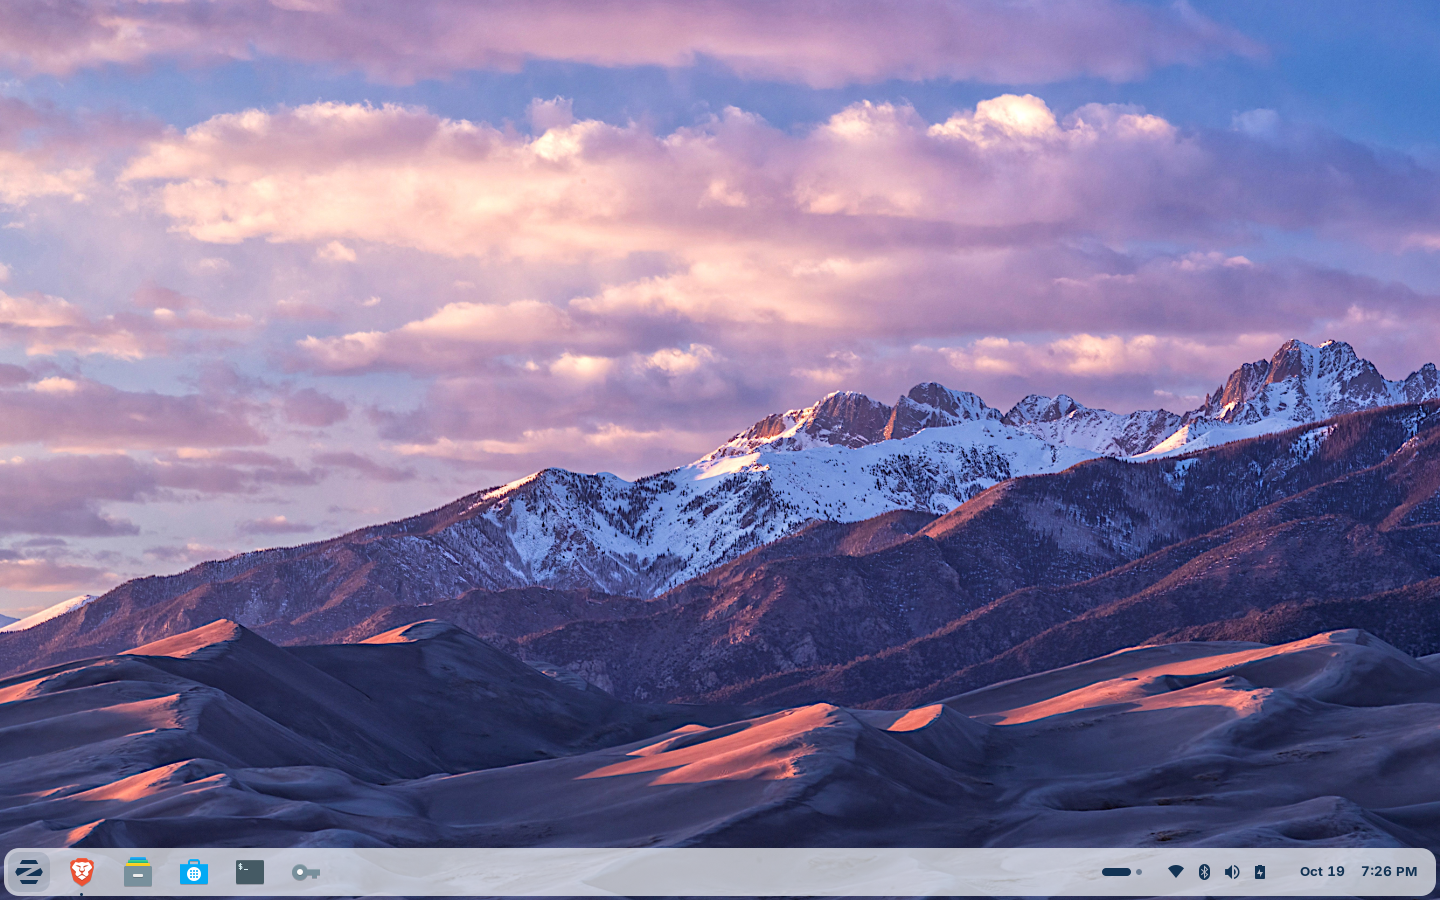This screenshot has width=1440, height=900.
Task: Launch the Terminal emulator
Action: tap(248, 871)
